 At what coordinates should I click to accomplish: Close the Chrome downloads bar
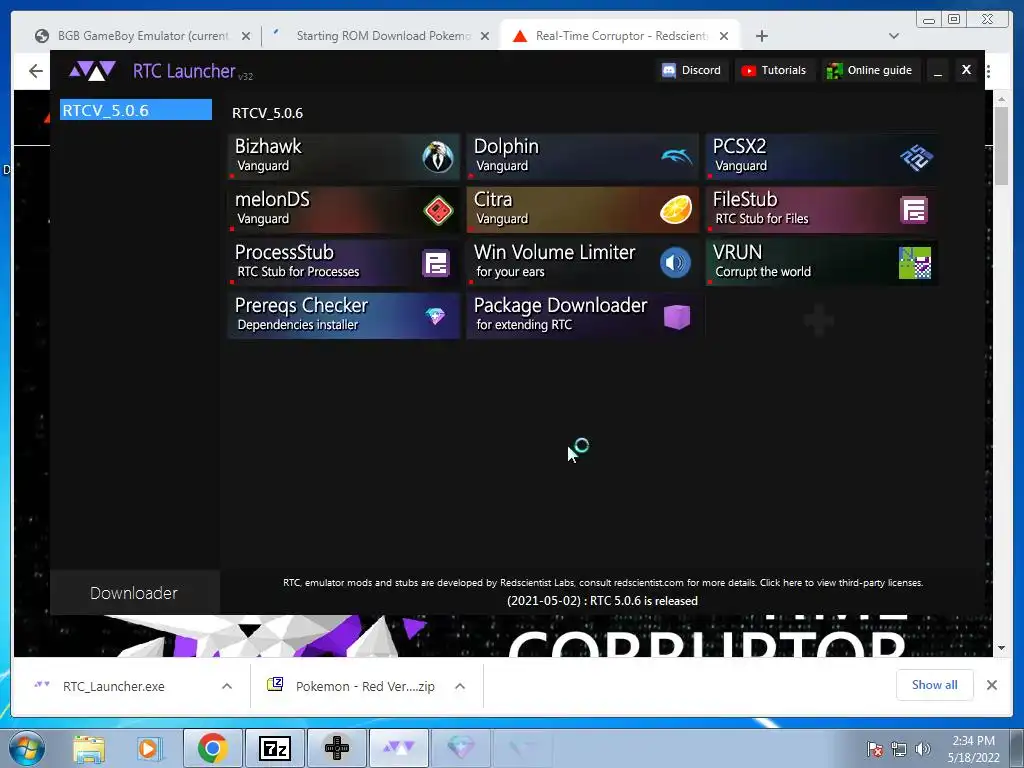(991, 685)
